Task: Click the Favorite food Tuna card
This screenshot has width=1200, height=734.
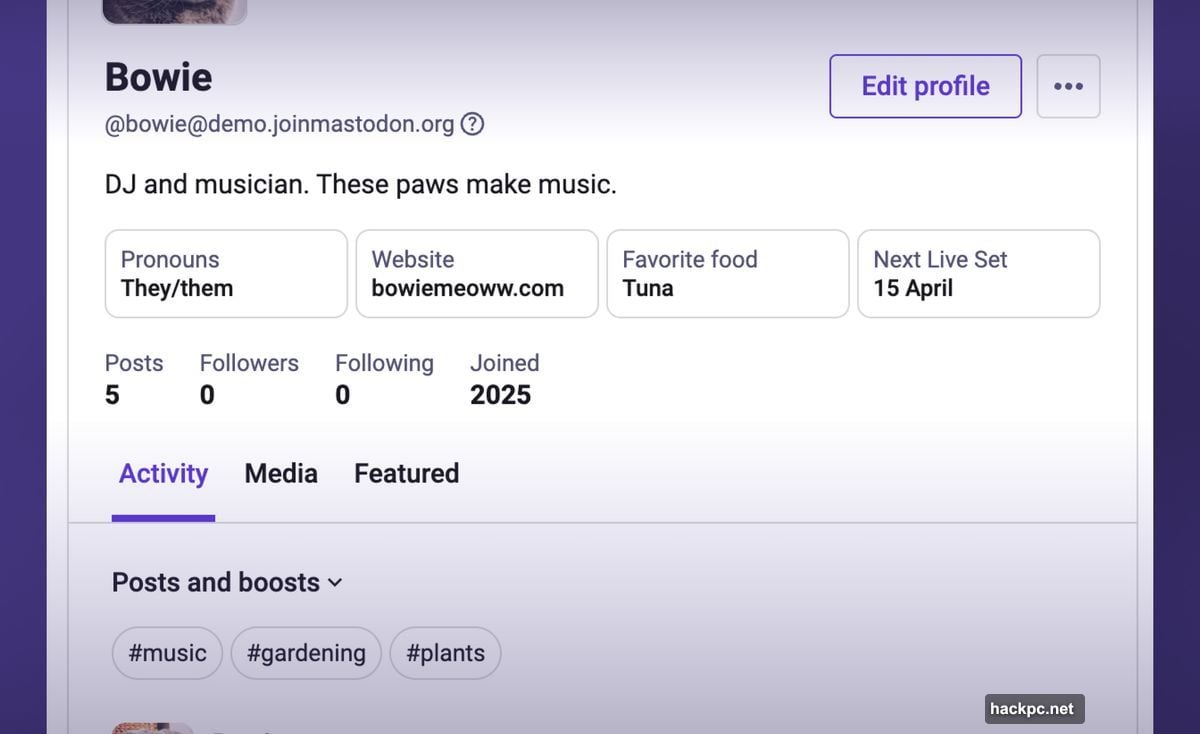Action: coord(728,274)
